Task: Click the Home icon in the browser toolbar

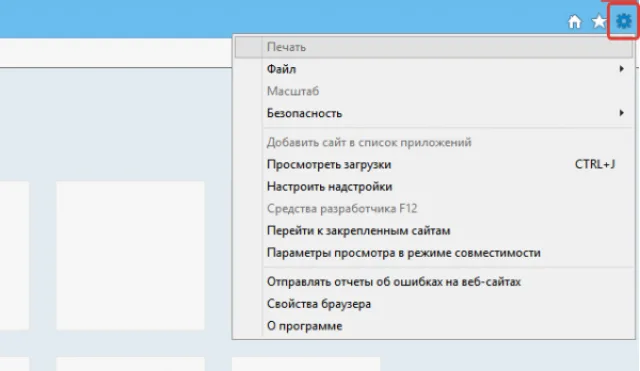Action: [x=574, y=22]
